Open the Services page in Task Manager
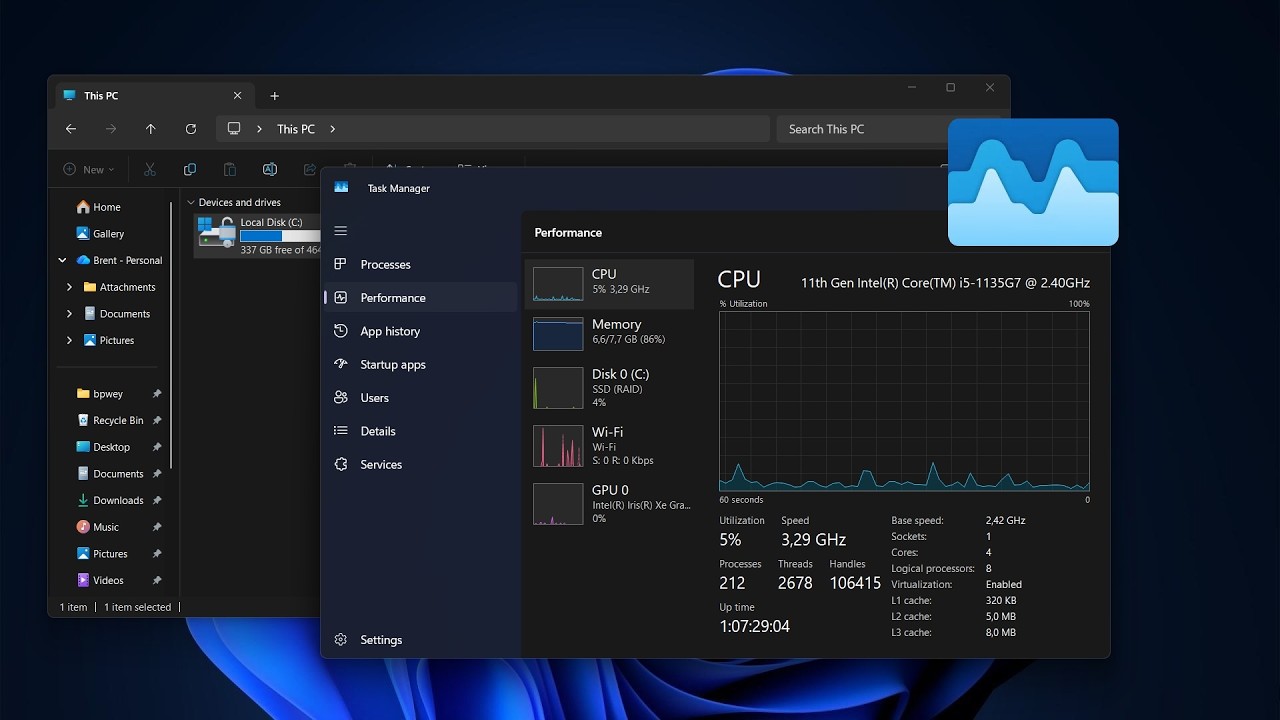Image resolution: width=1280 pixels, height=720 pixels. click(x=420, y=465)
